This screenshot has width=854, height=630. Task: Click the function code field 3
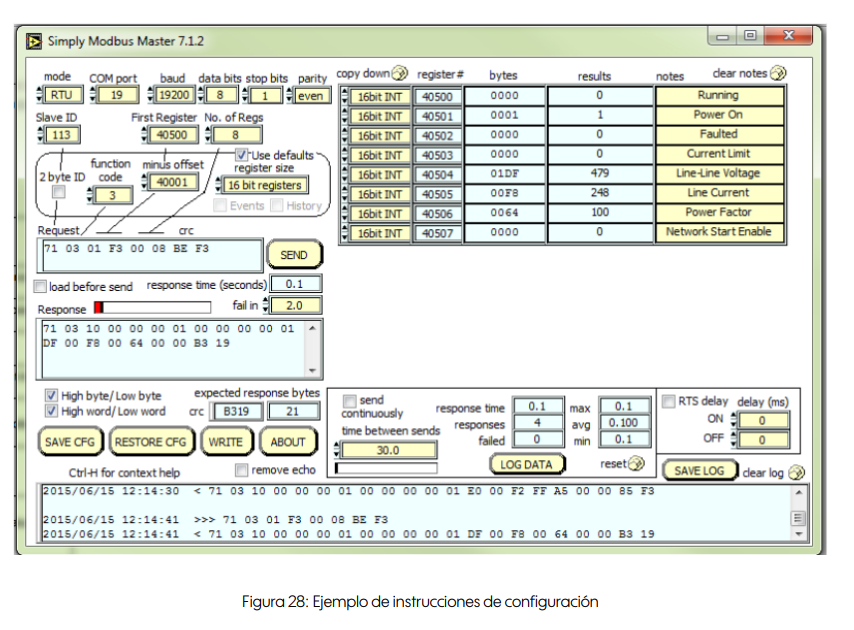tap(113, 195)
